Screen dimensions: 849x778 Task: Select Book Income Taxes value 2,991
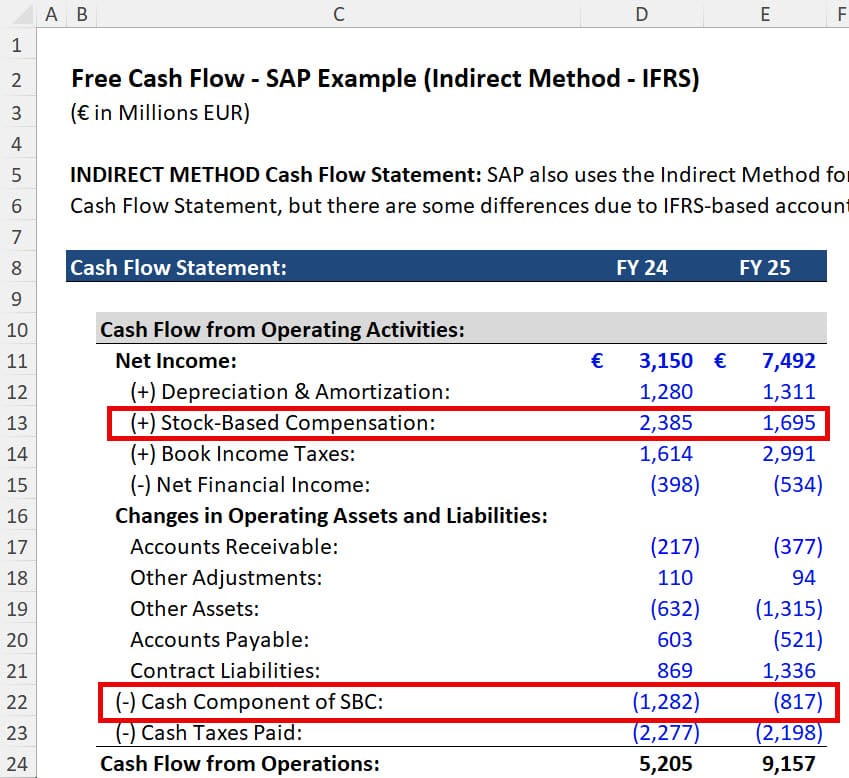point(788,454)
